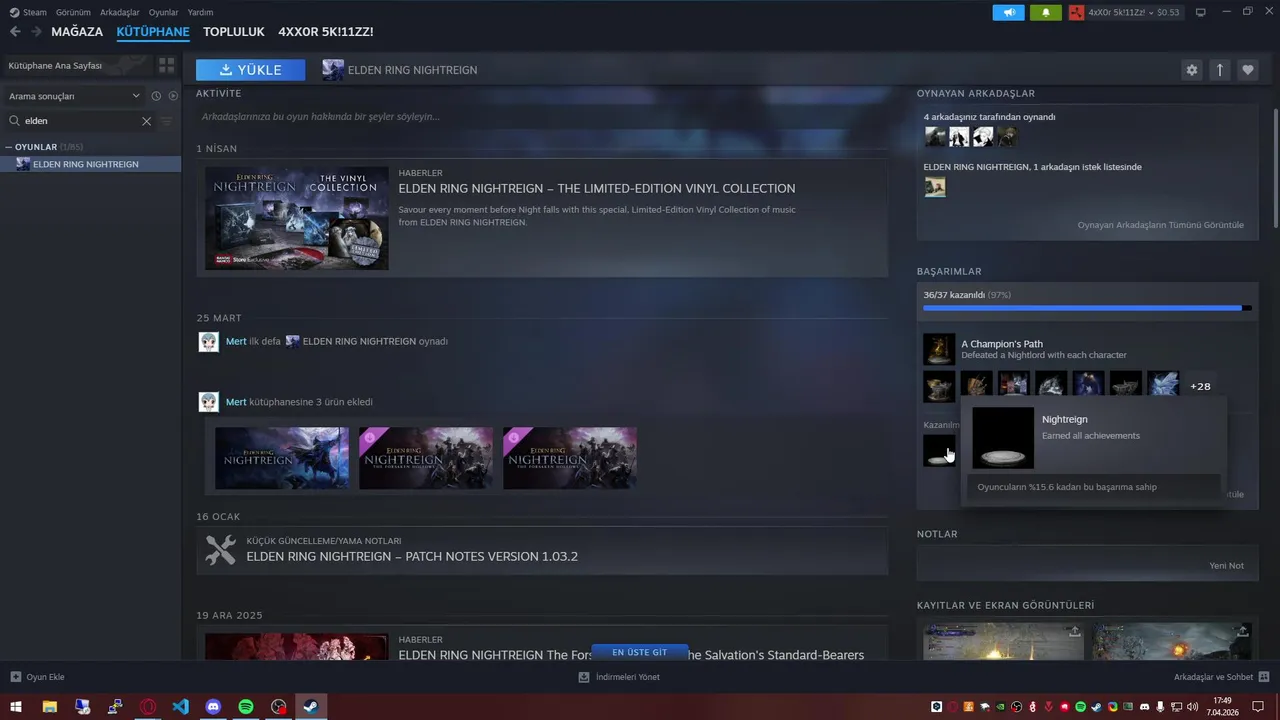Viewport: 1280px width, 720px height.
Task: Open İndirmeleri Yönet downloads manager
Action: (619, 677)
